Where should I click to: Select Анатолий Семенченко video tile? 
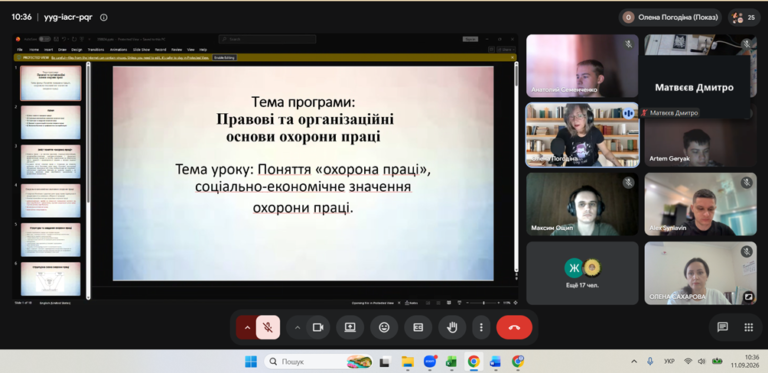[x=582, y=66]
